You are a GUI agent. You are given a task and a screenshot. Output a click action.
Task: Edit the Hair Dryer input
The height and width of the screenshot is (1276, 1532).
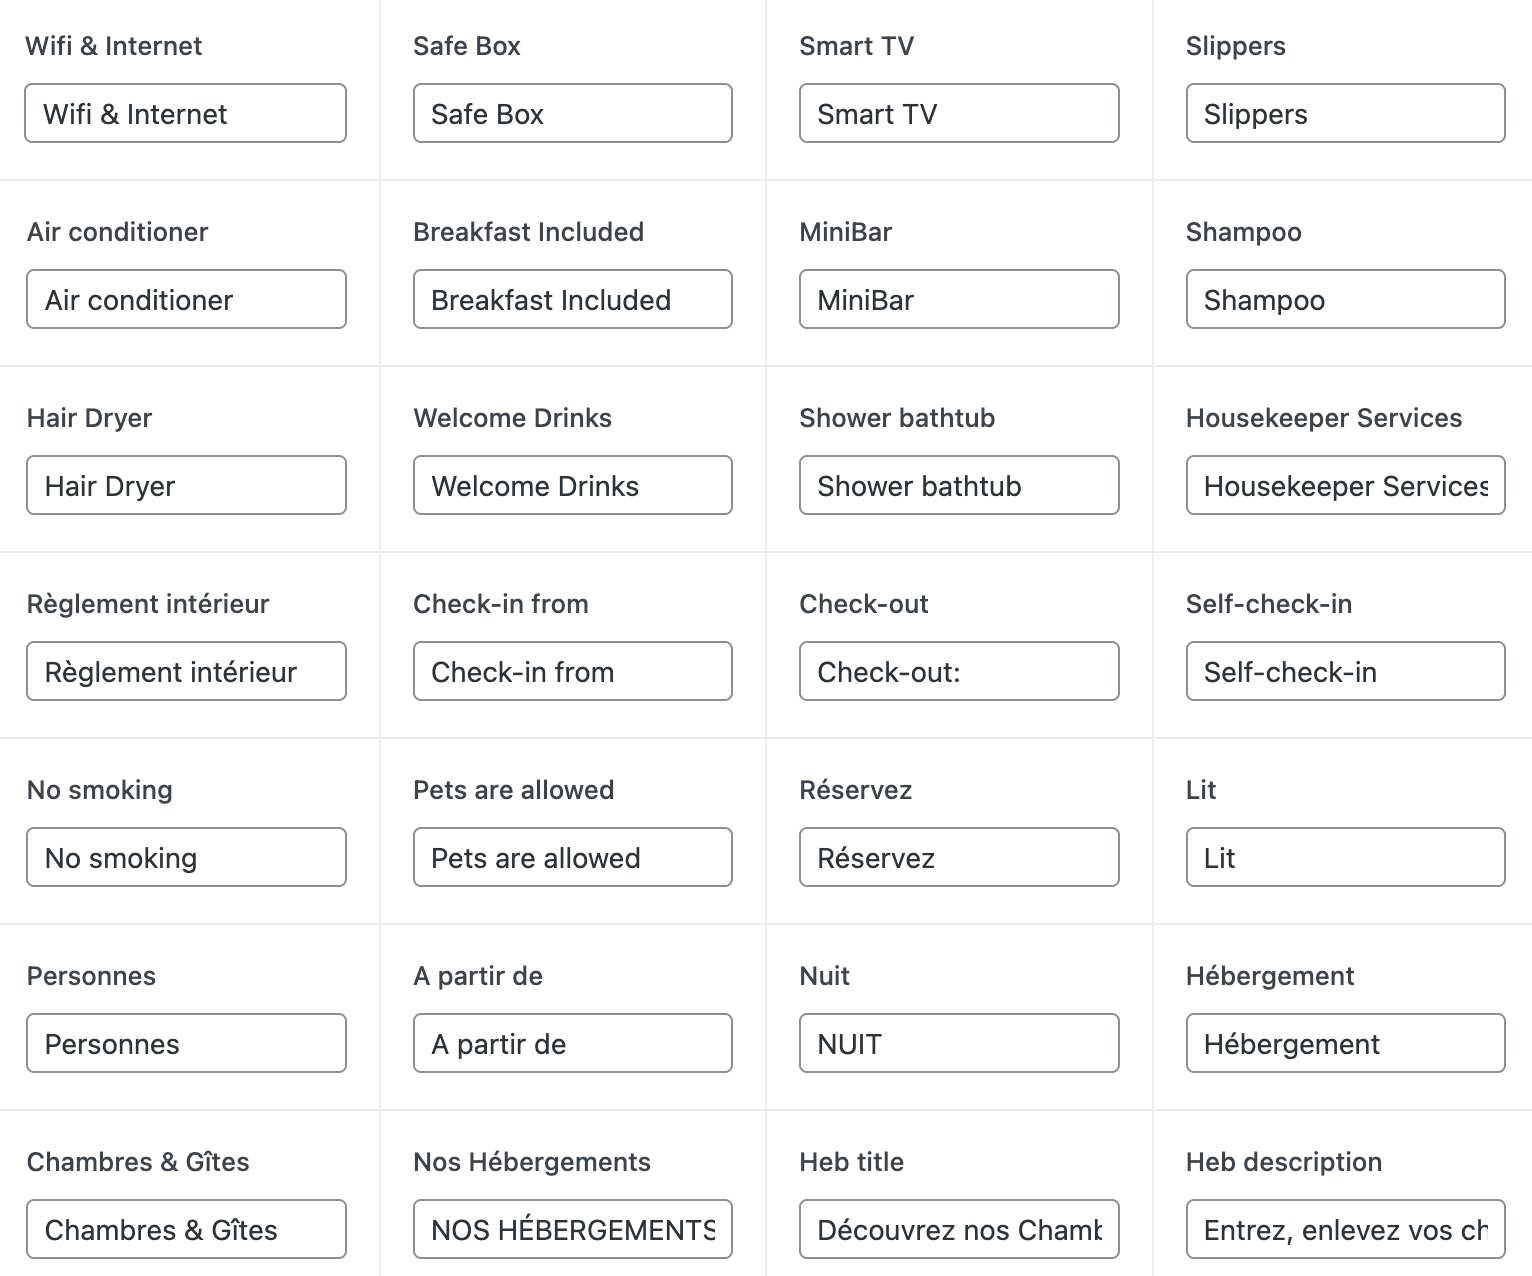click(186, 486)
